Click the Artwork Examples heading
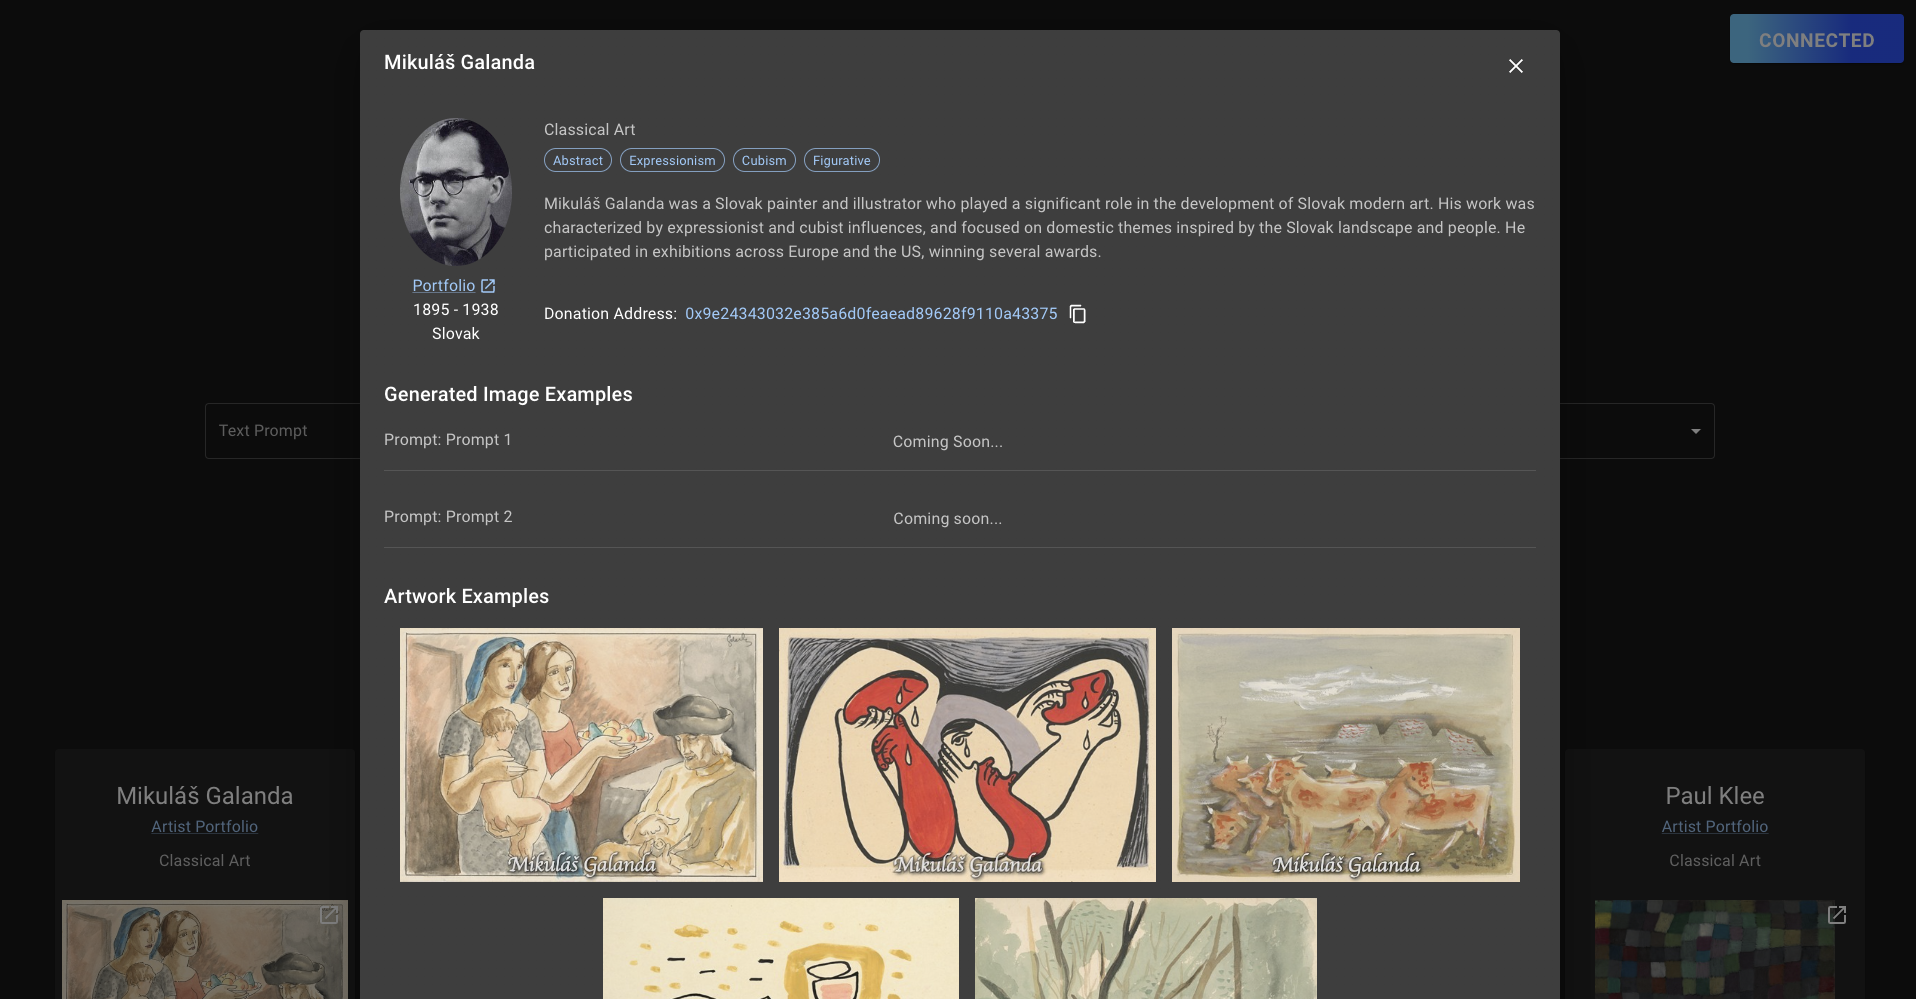The width and height of the screenshot is (1916, 999). point(466,596)
